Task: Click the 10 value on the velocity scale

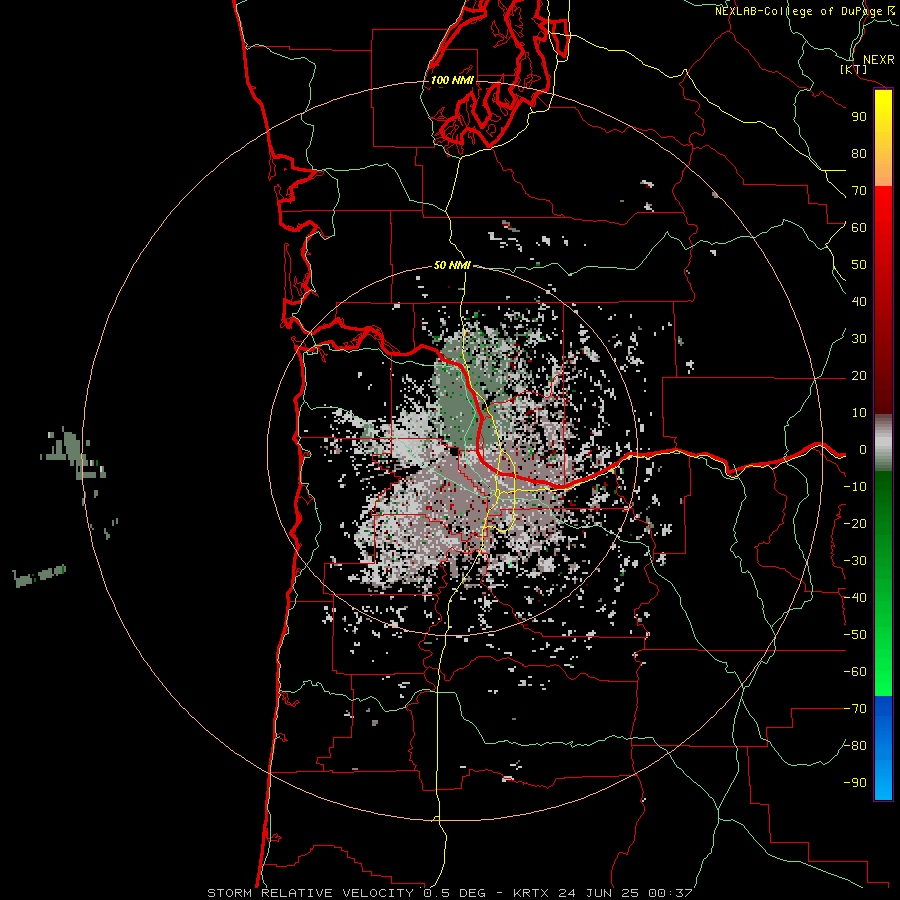Action: pos(859,413)
